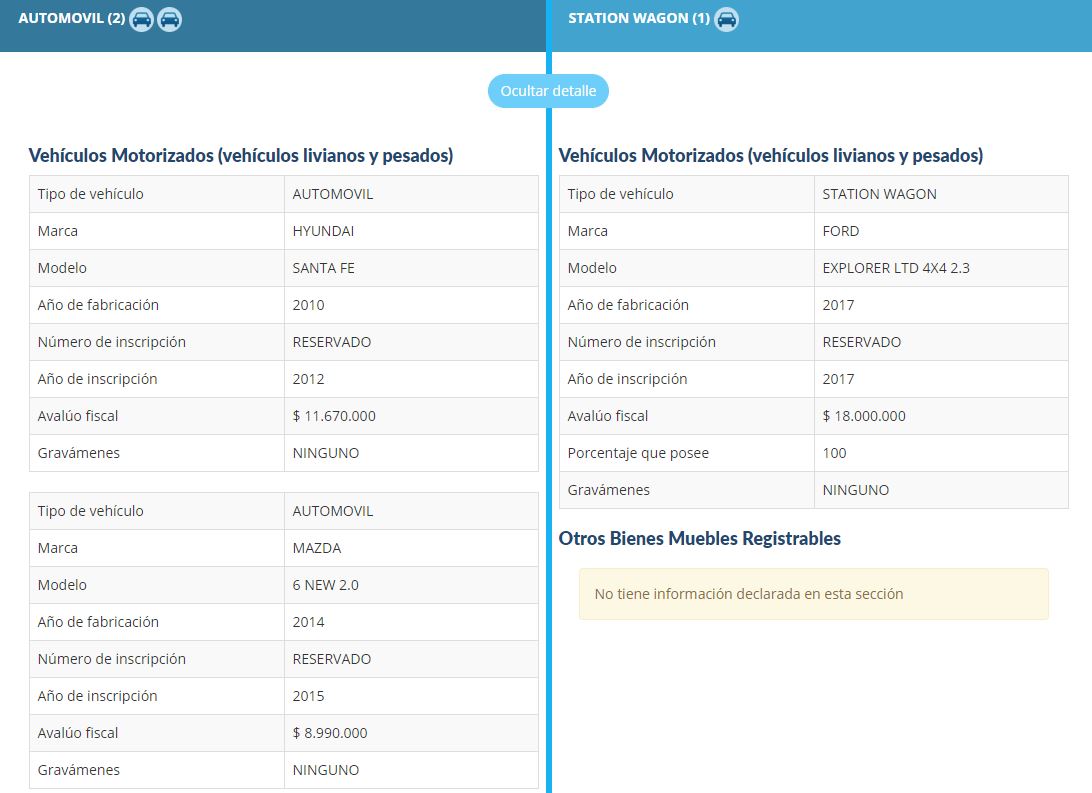Click the FORD brand cell
The width and height of the screenshot is (1092, 793).
[x=941, y=231]
